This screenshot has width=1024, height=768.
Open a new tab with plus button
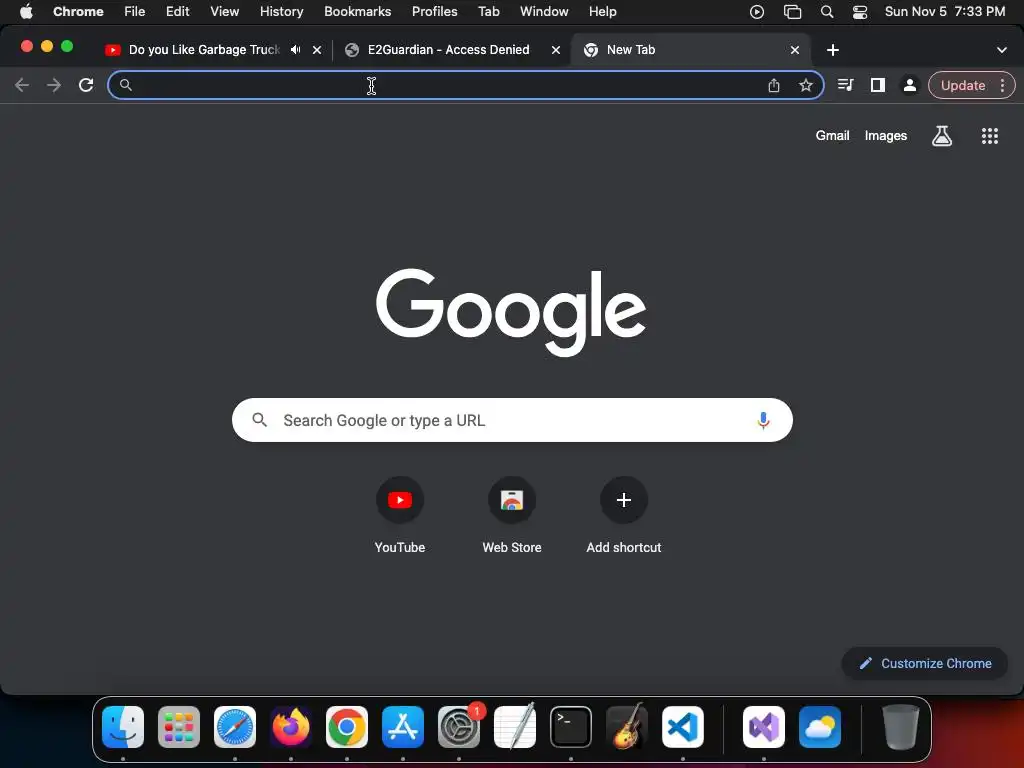pos(833,50)
